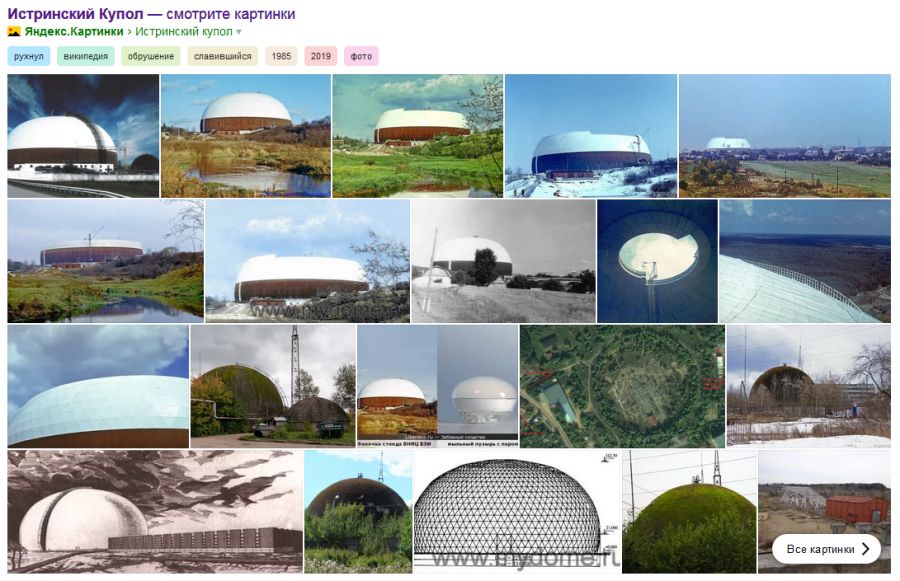Open the moss-covered green dome photo

pos(689,510)
